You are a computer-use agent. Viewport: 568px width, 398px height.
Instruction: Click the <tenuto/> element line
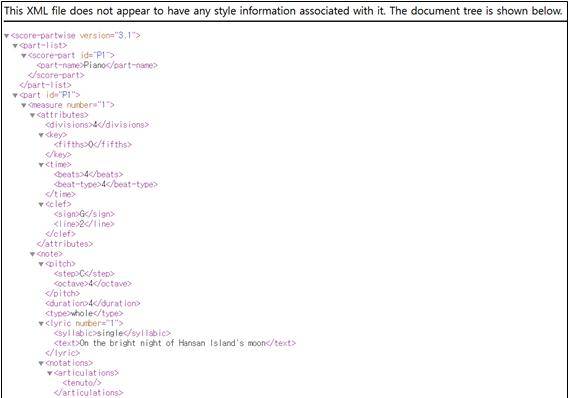[x=82, y=382]
